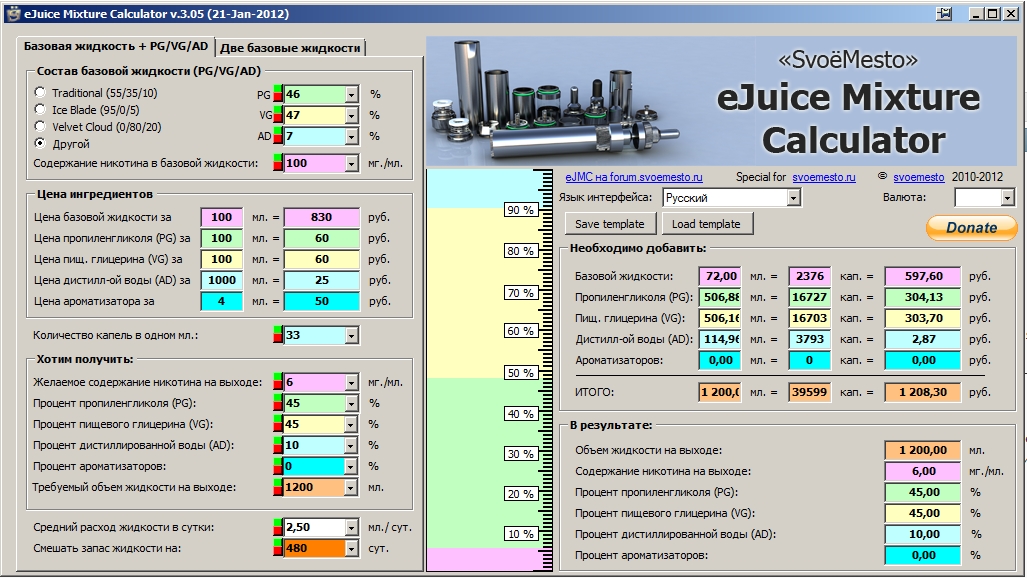Expand the required volume 1200 мл. dropdown
Image resolution: width=1027 pixels, height=578 pixels.
[352, 487]
